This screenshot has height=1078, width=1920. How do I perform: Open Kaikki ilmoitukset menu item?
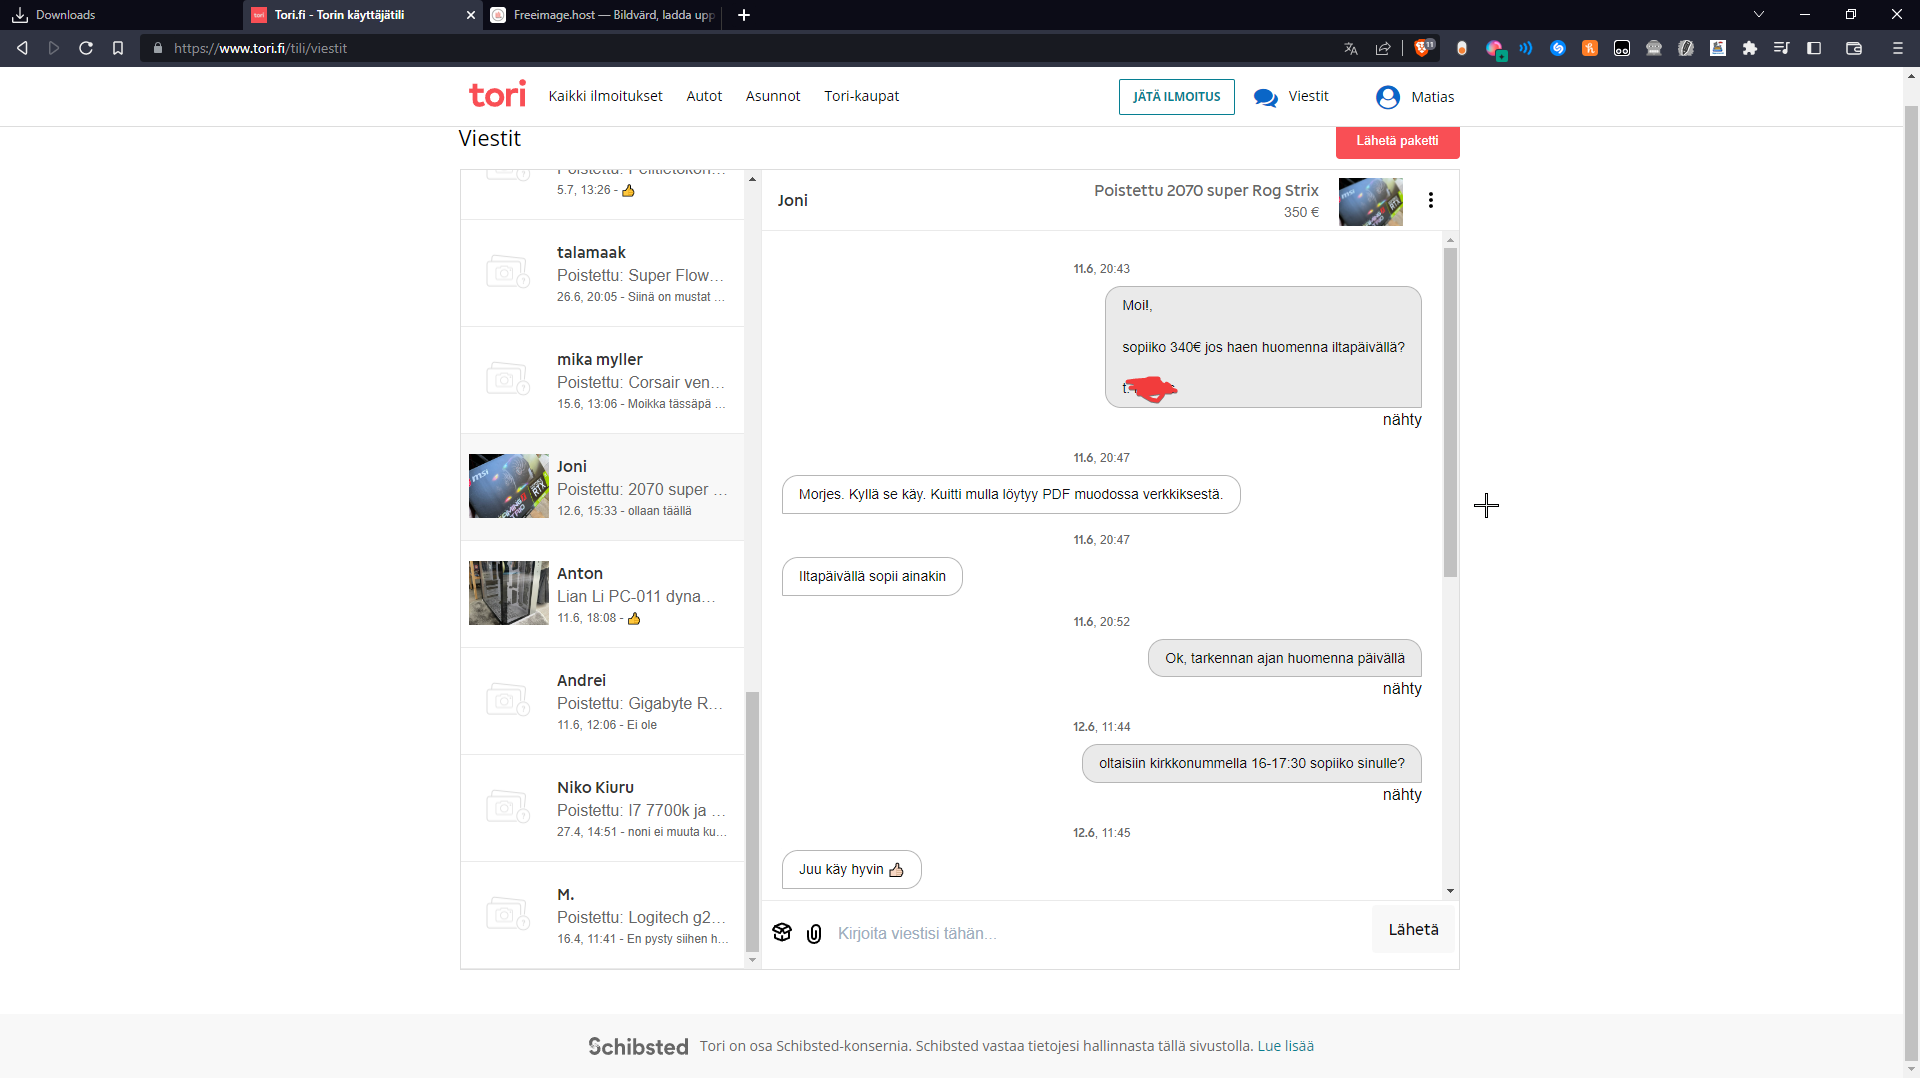point(605,96)
